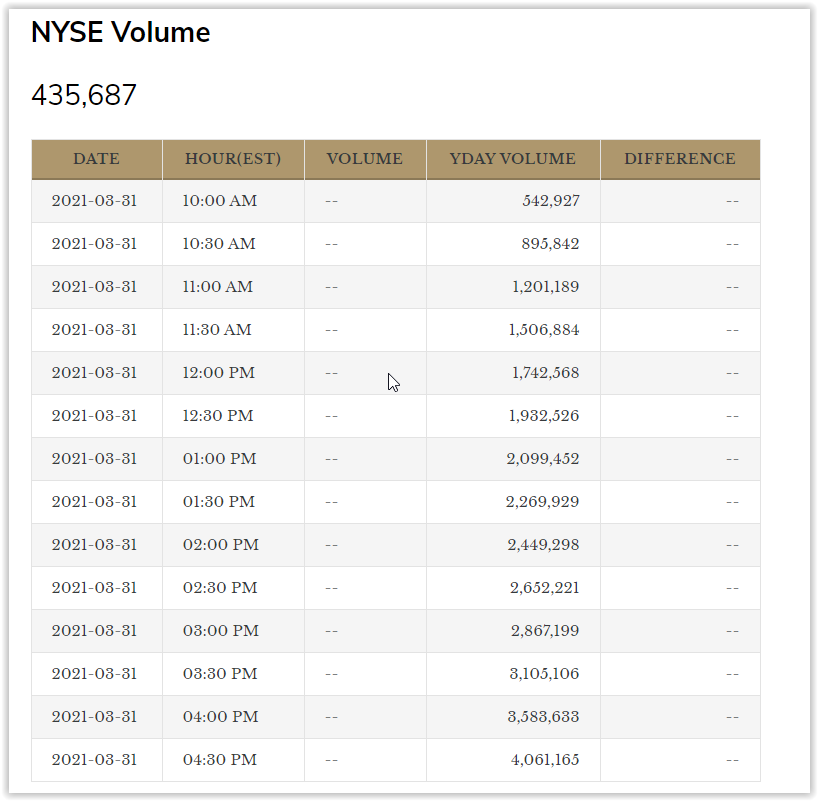Screen dimensions: 818x801
Task: Click yesterday volume 1,201,189
Action: click(546, 286)
